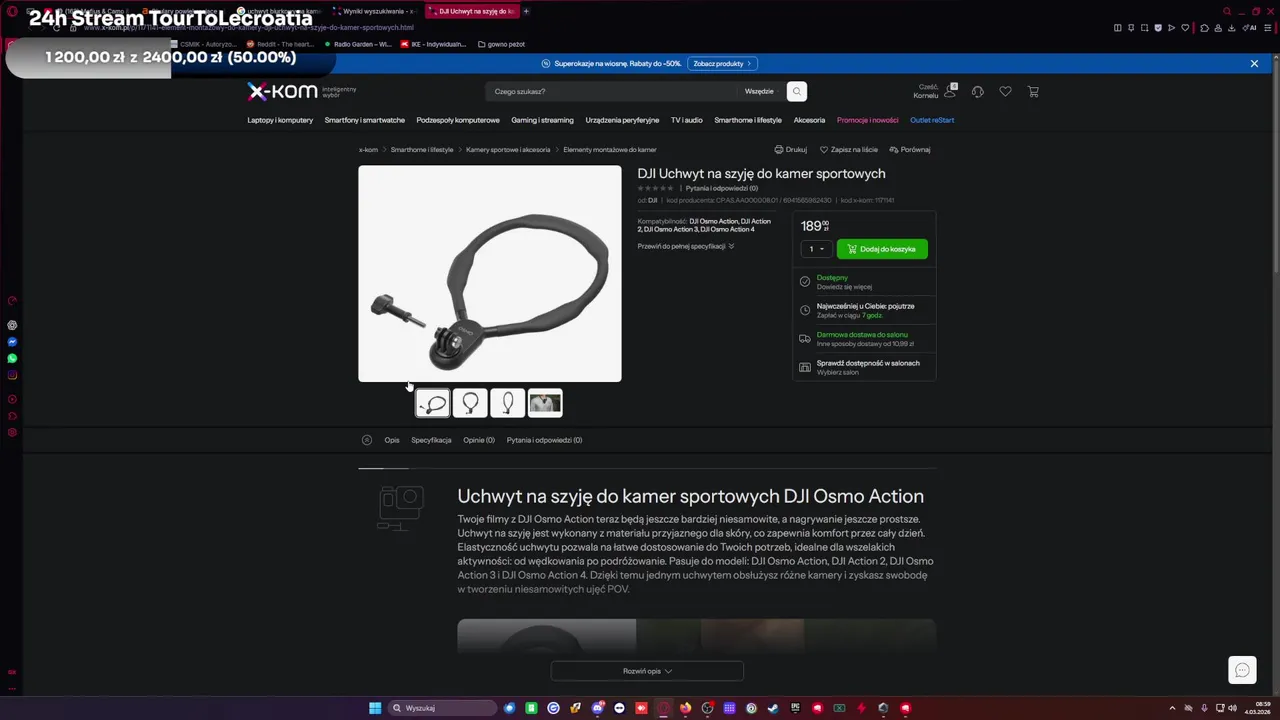Open TV i audio menu
The image size is (1280, 720).
coord(686,120)
